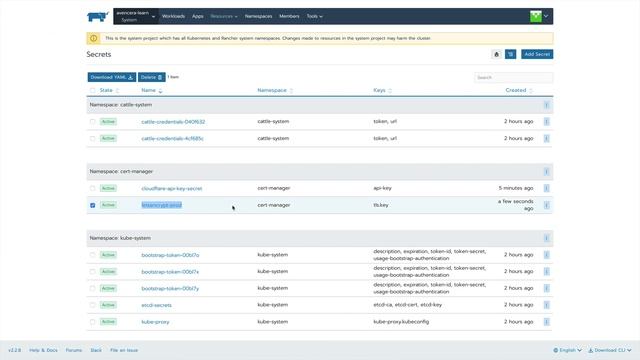Open cloudflare-api-key-secret link
This screenshot has height=360, width=640.
pos(171,189)
